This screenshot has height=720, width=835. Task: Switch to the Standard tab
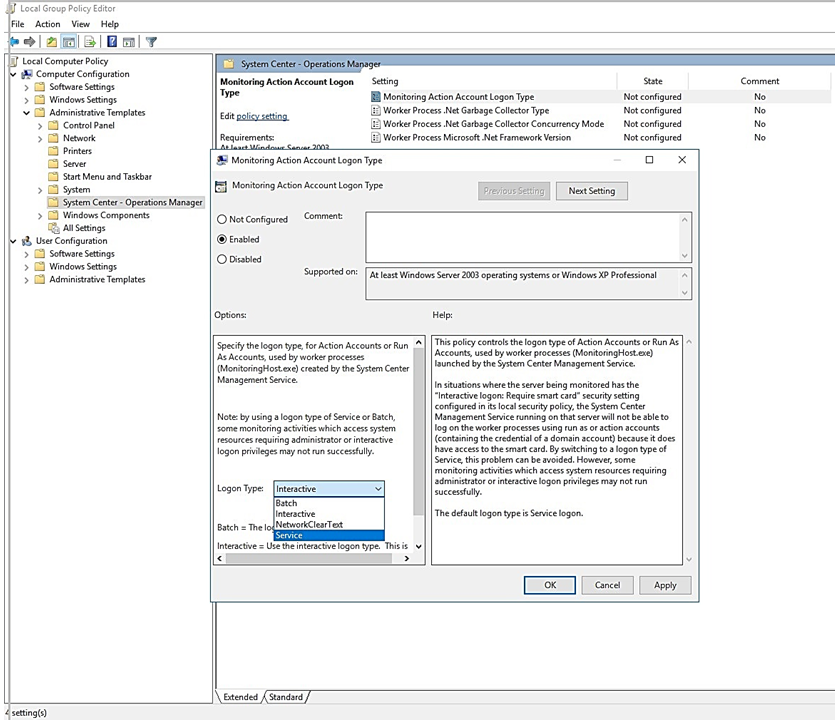(x=286, y=696)
